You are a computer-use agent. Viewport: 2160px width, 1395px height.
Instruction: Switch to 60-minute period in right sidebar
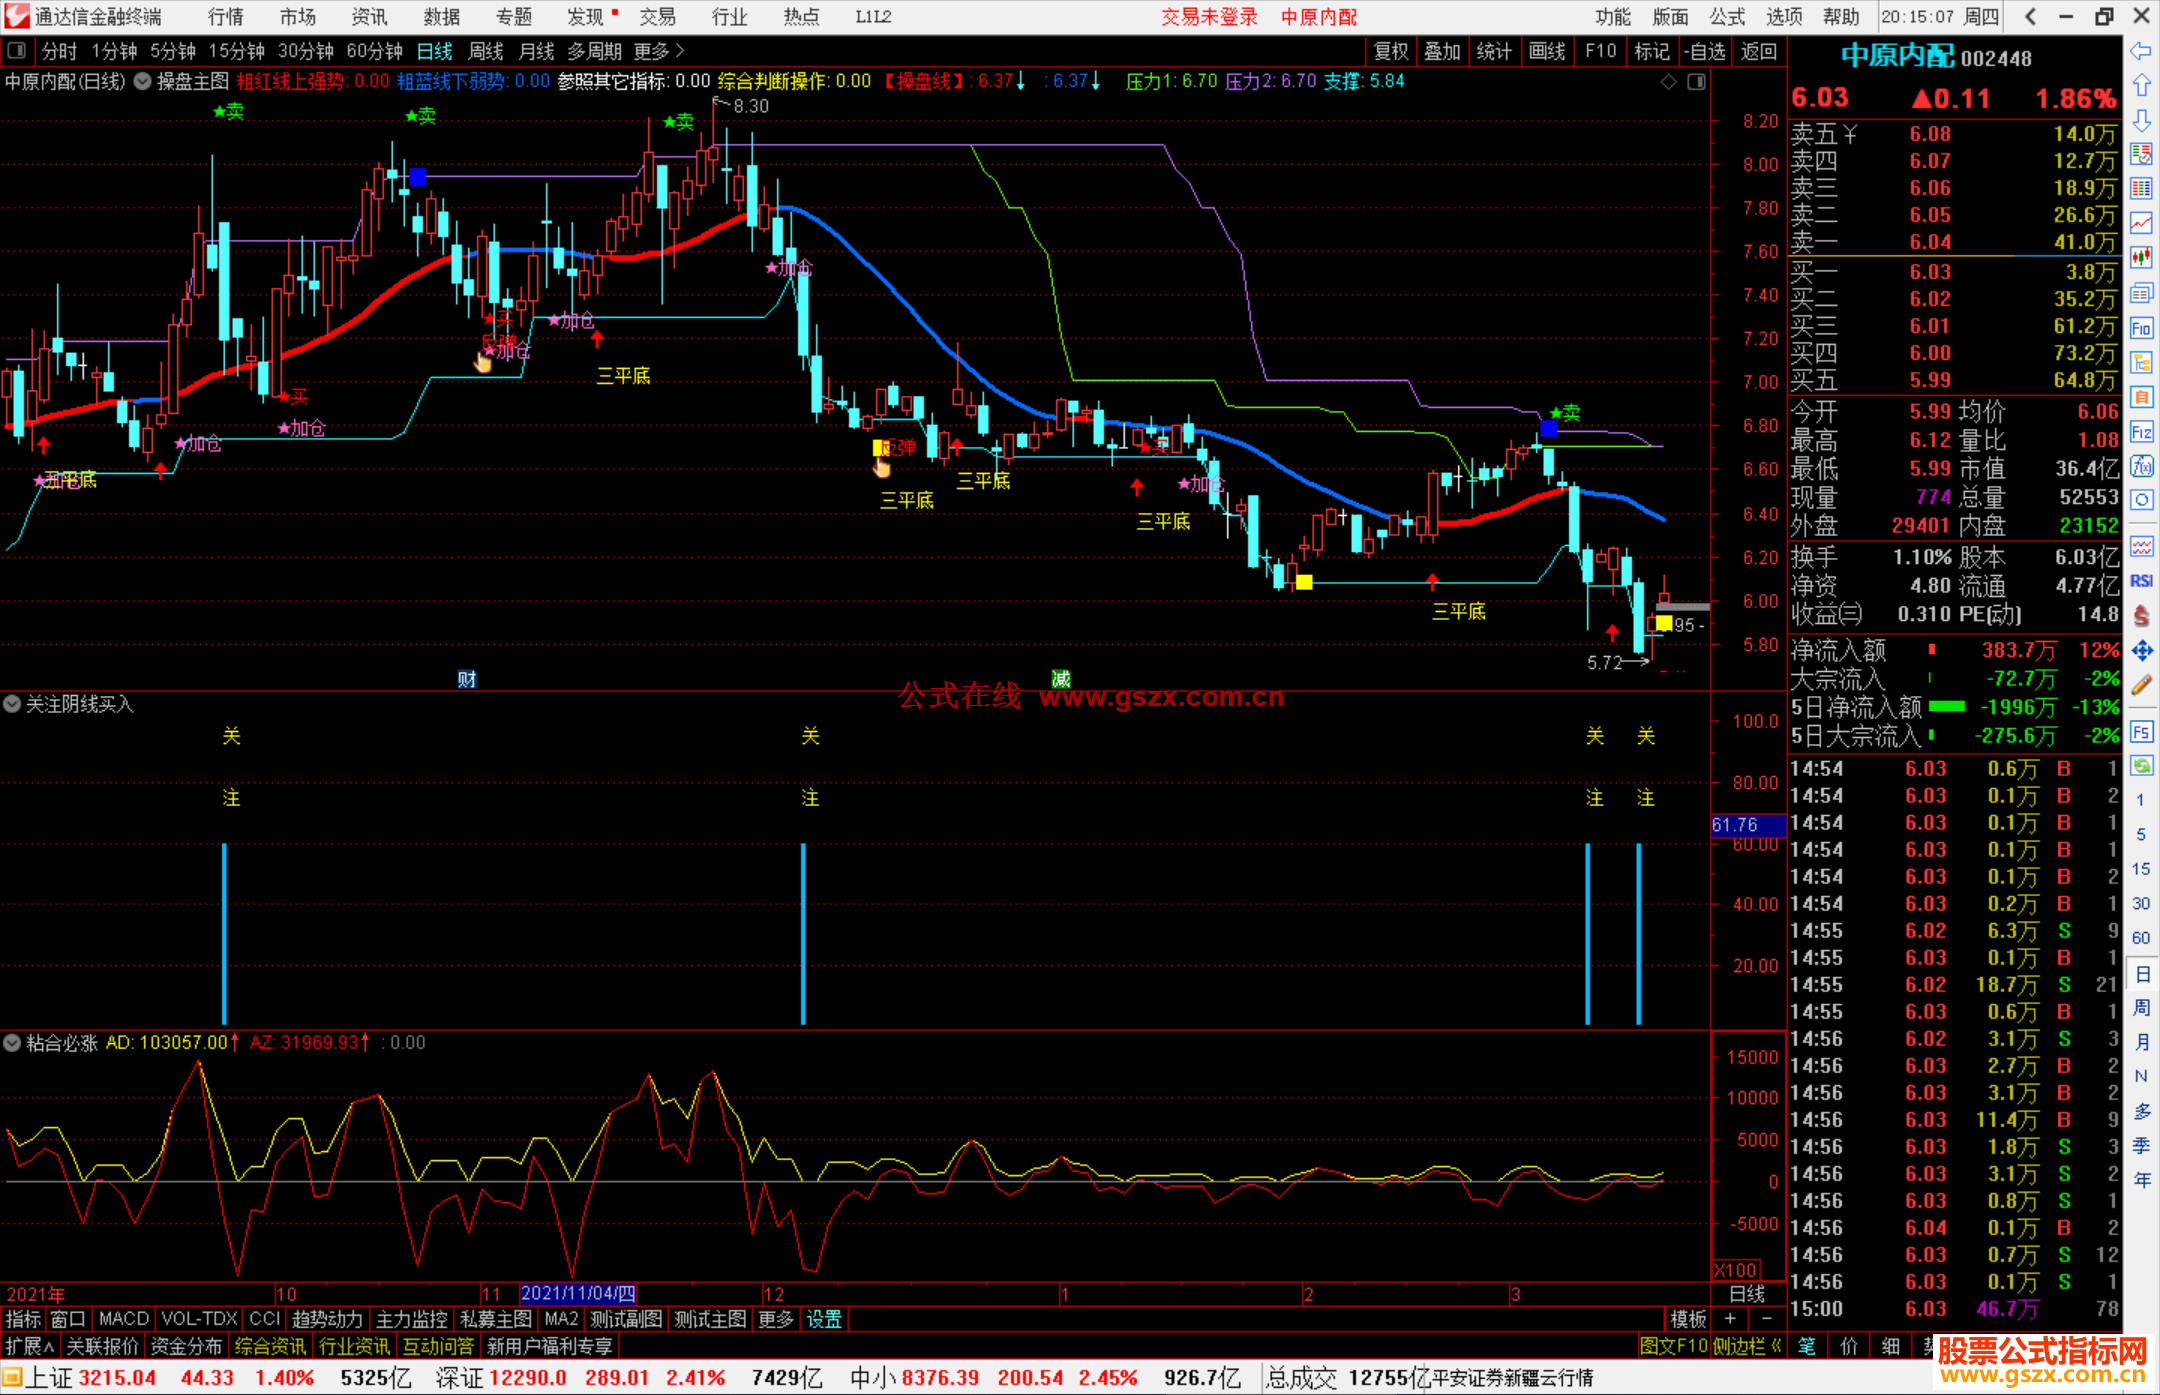tap(2140, 938)
